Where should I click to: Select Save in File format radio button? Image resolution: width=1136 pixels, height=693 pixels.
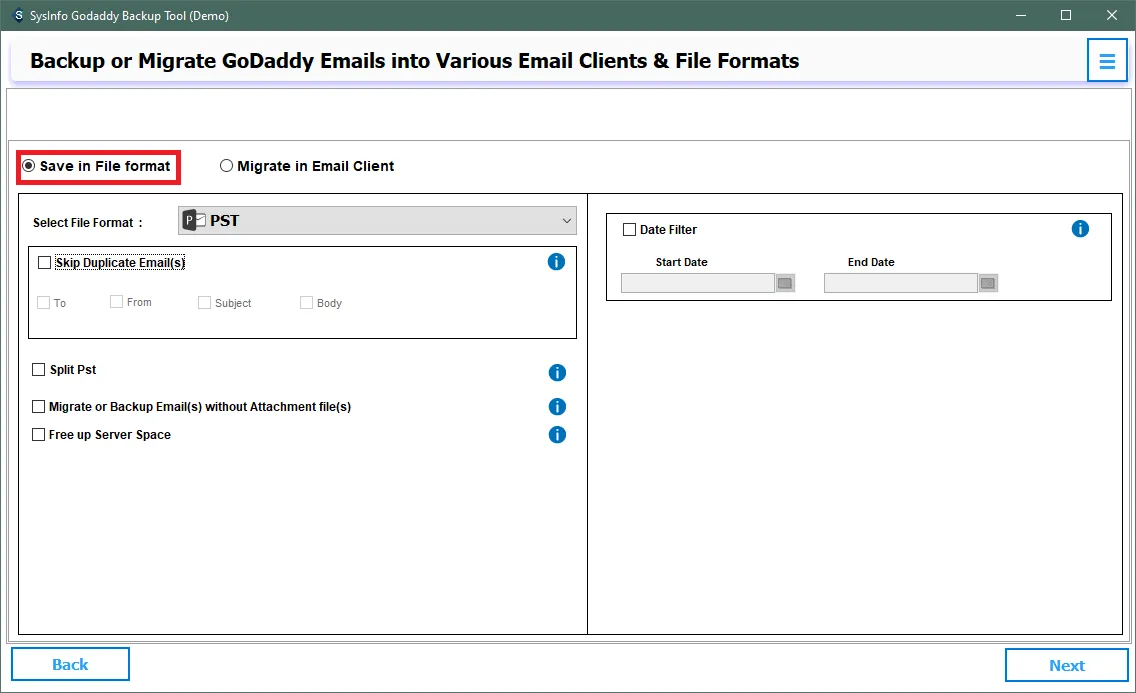(x=29, y=166)
